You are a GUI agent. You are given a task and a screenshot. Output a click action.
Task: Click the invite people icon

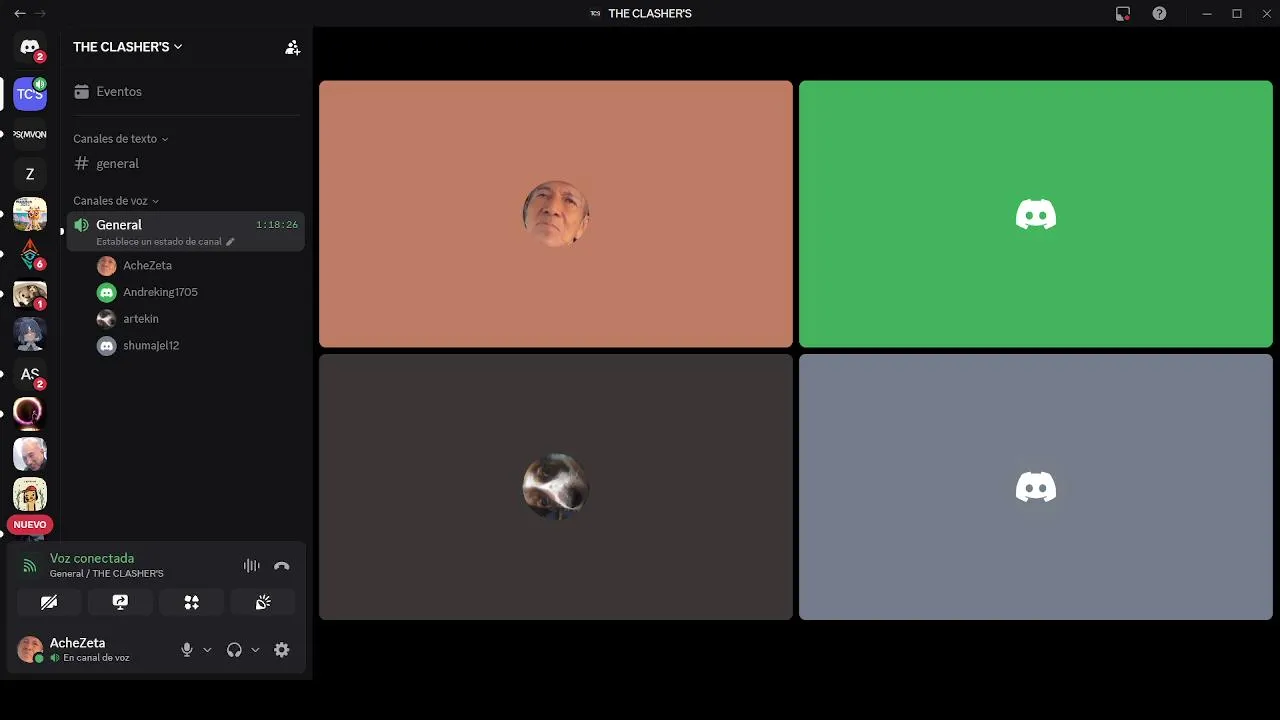[x=292, y=47]
